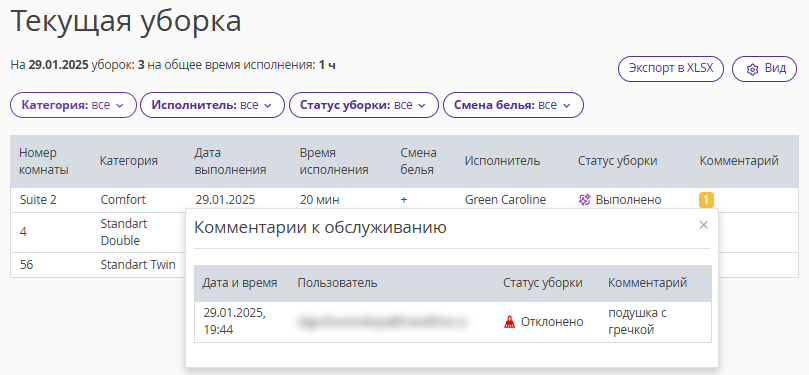Image resolution: width=809 pixels, height=375 pixels.
Task: Expand the Смена белья filter
Action: 513,105
